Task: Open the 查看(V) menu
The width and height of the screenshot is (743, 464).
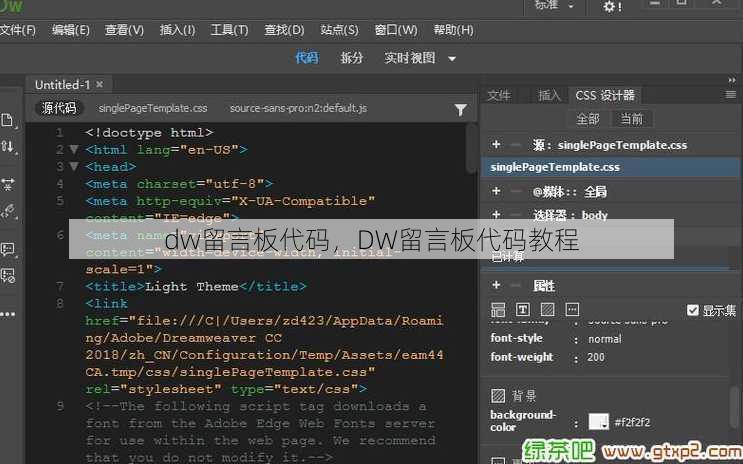Action: click(124, 30)
